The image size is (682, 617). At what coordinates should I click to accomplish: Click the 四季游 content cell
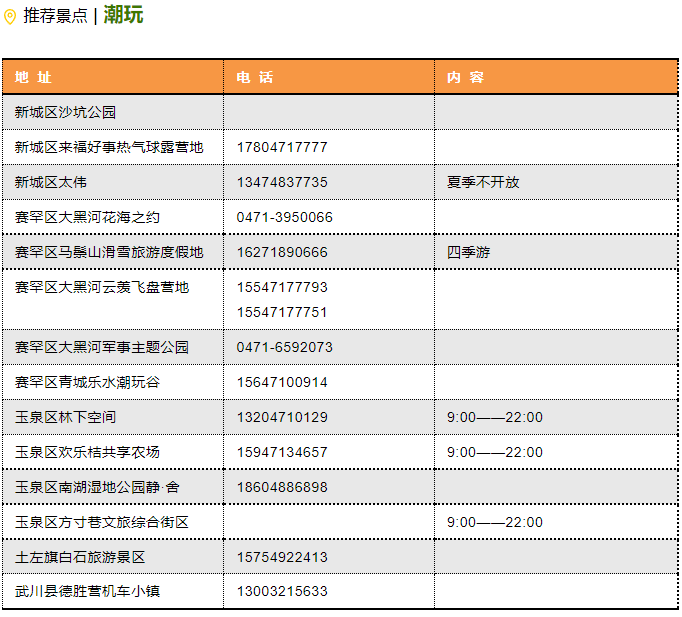469,252
